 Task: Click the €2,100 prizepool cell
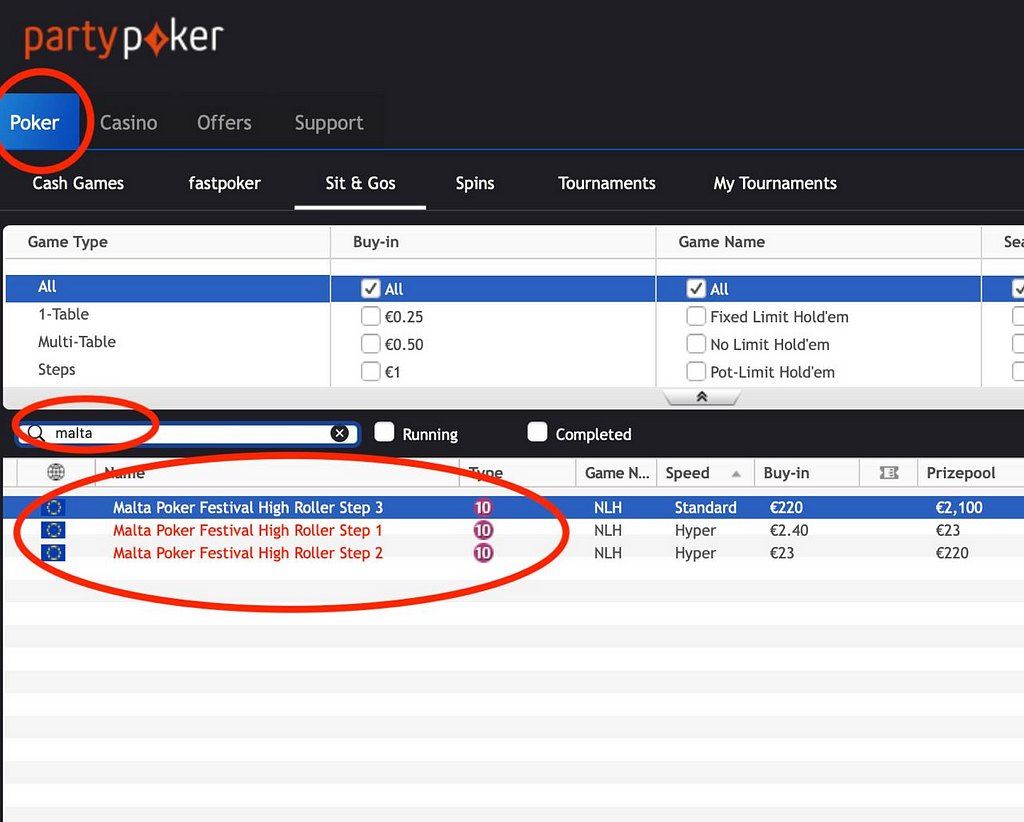click(x=959, y=507)
